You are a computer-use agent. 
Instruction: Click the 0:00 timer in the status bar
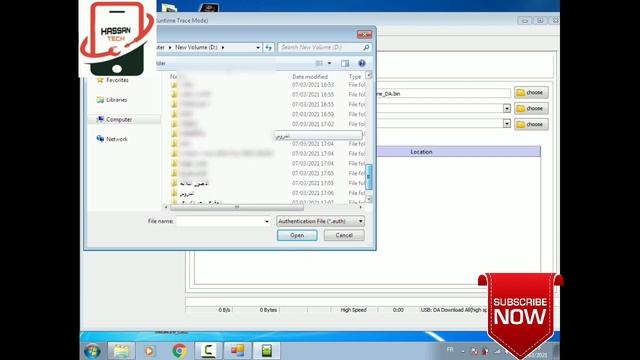[398, 310]
